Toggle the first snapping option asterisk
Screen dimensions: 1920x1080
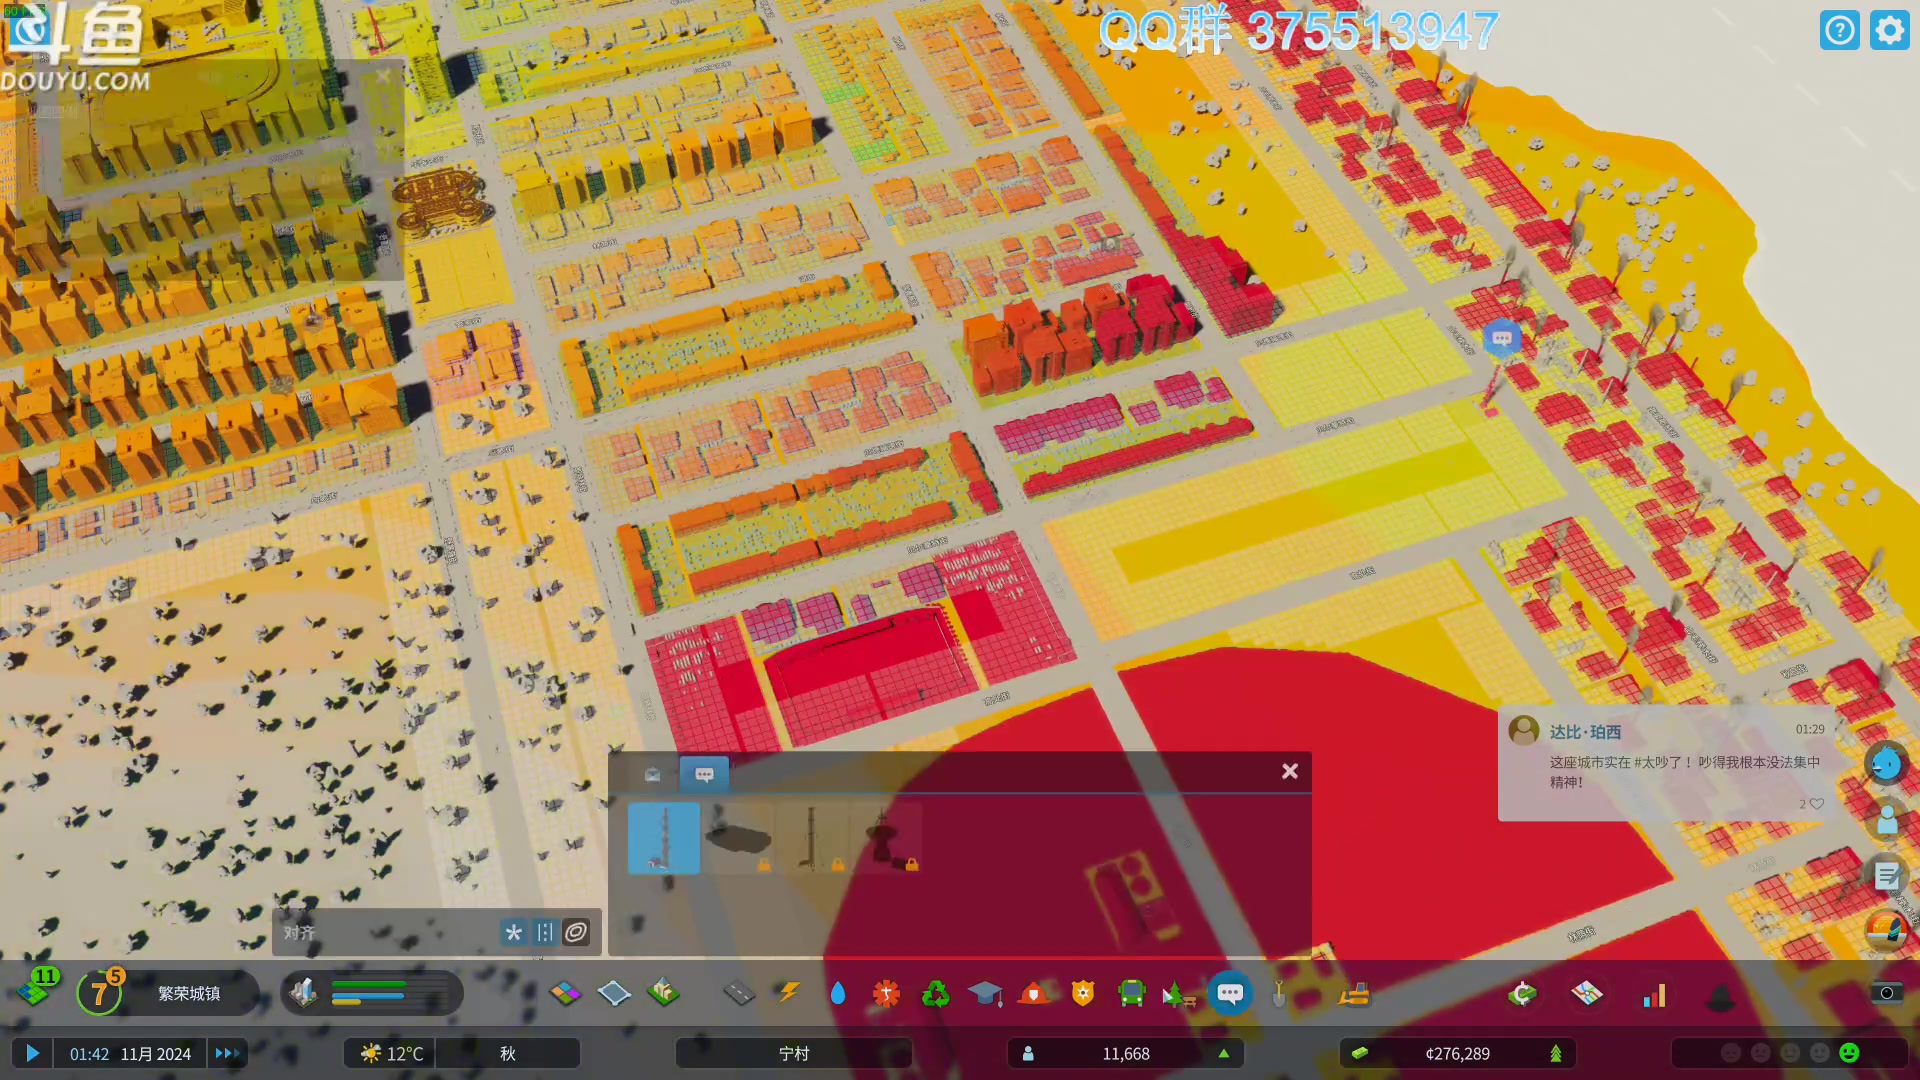click(x=513, y=932)
